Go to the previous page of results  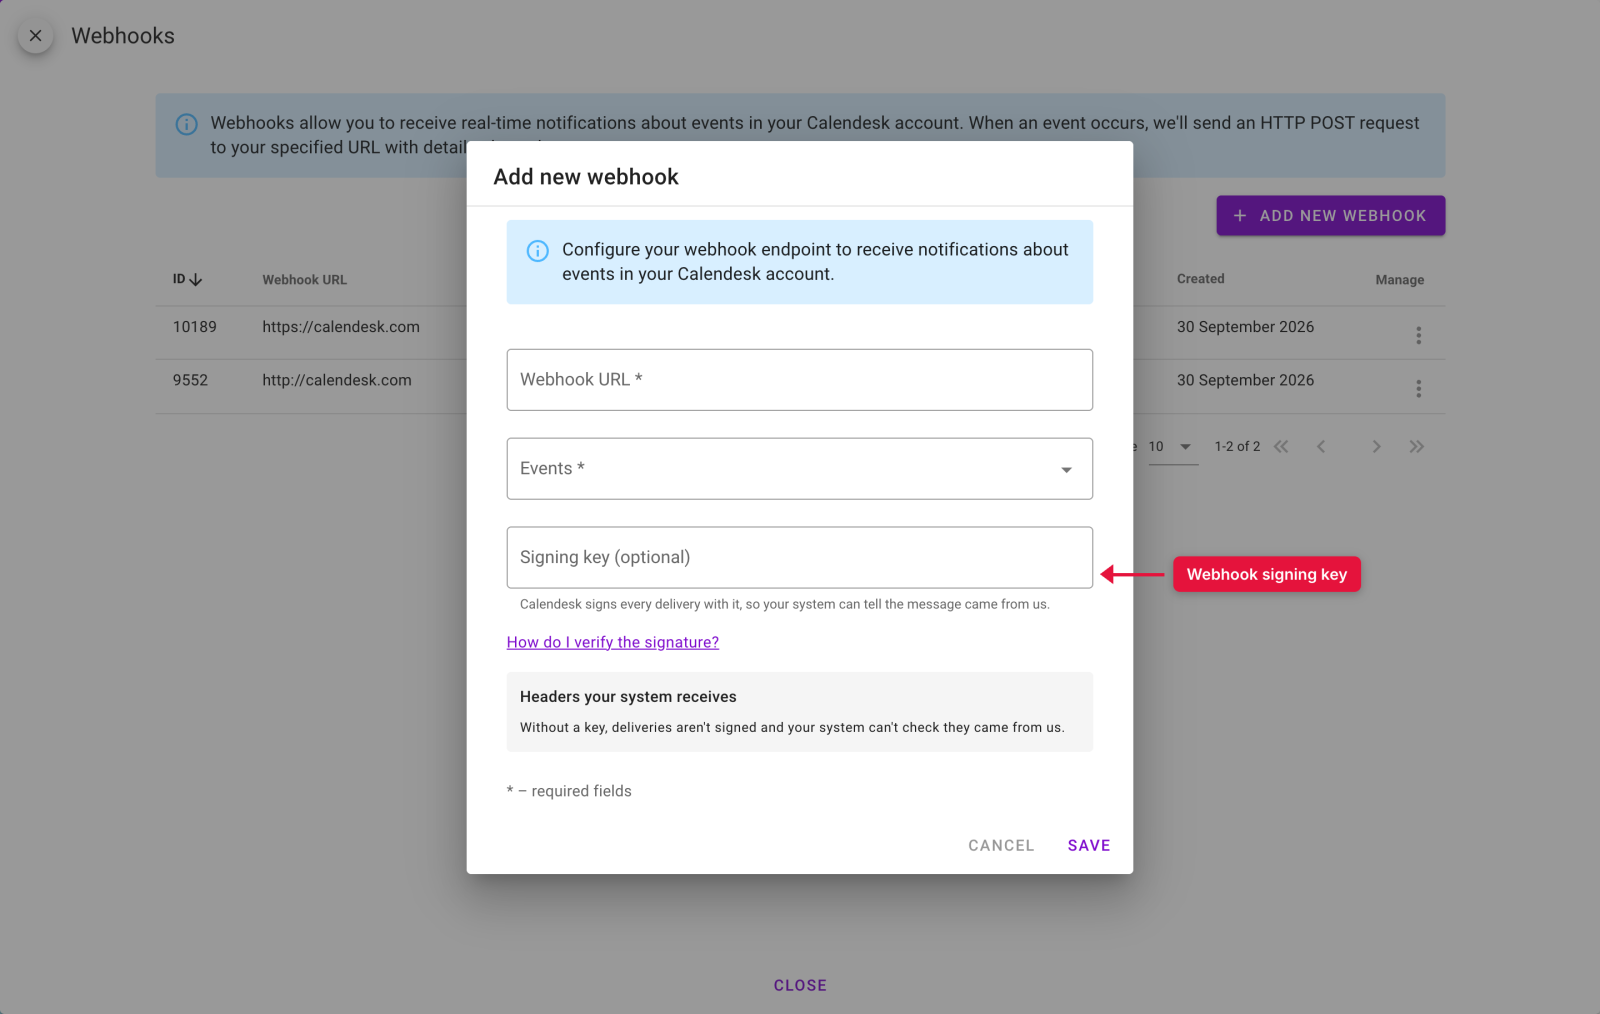tap(1321, 447)
